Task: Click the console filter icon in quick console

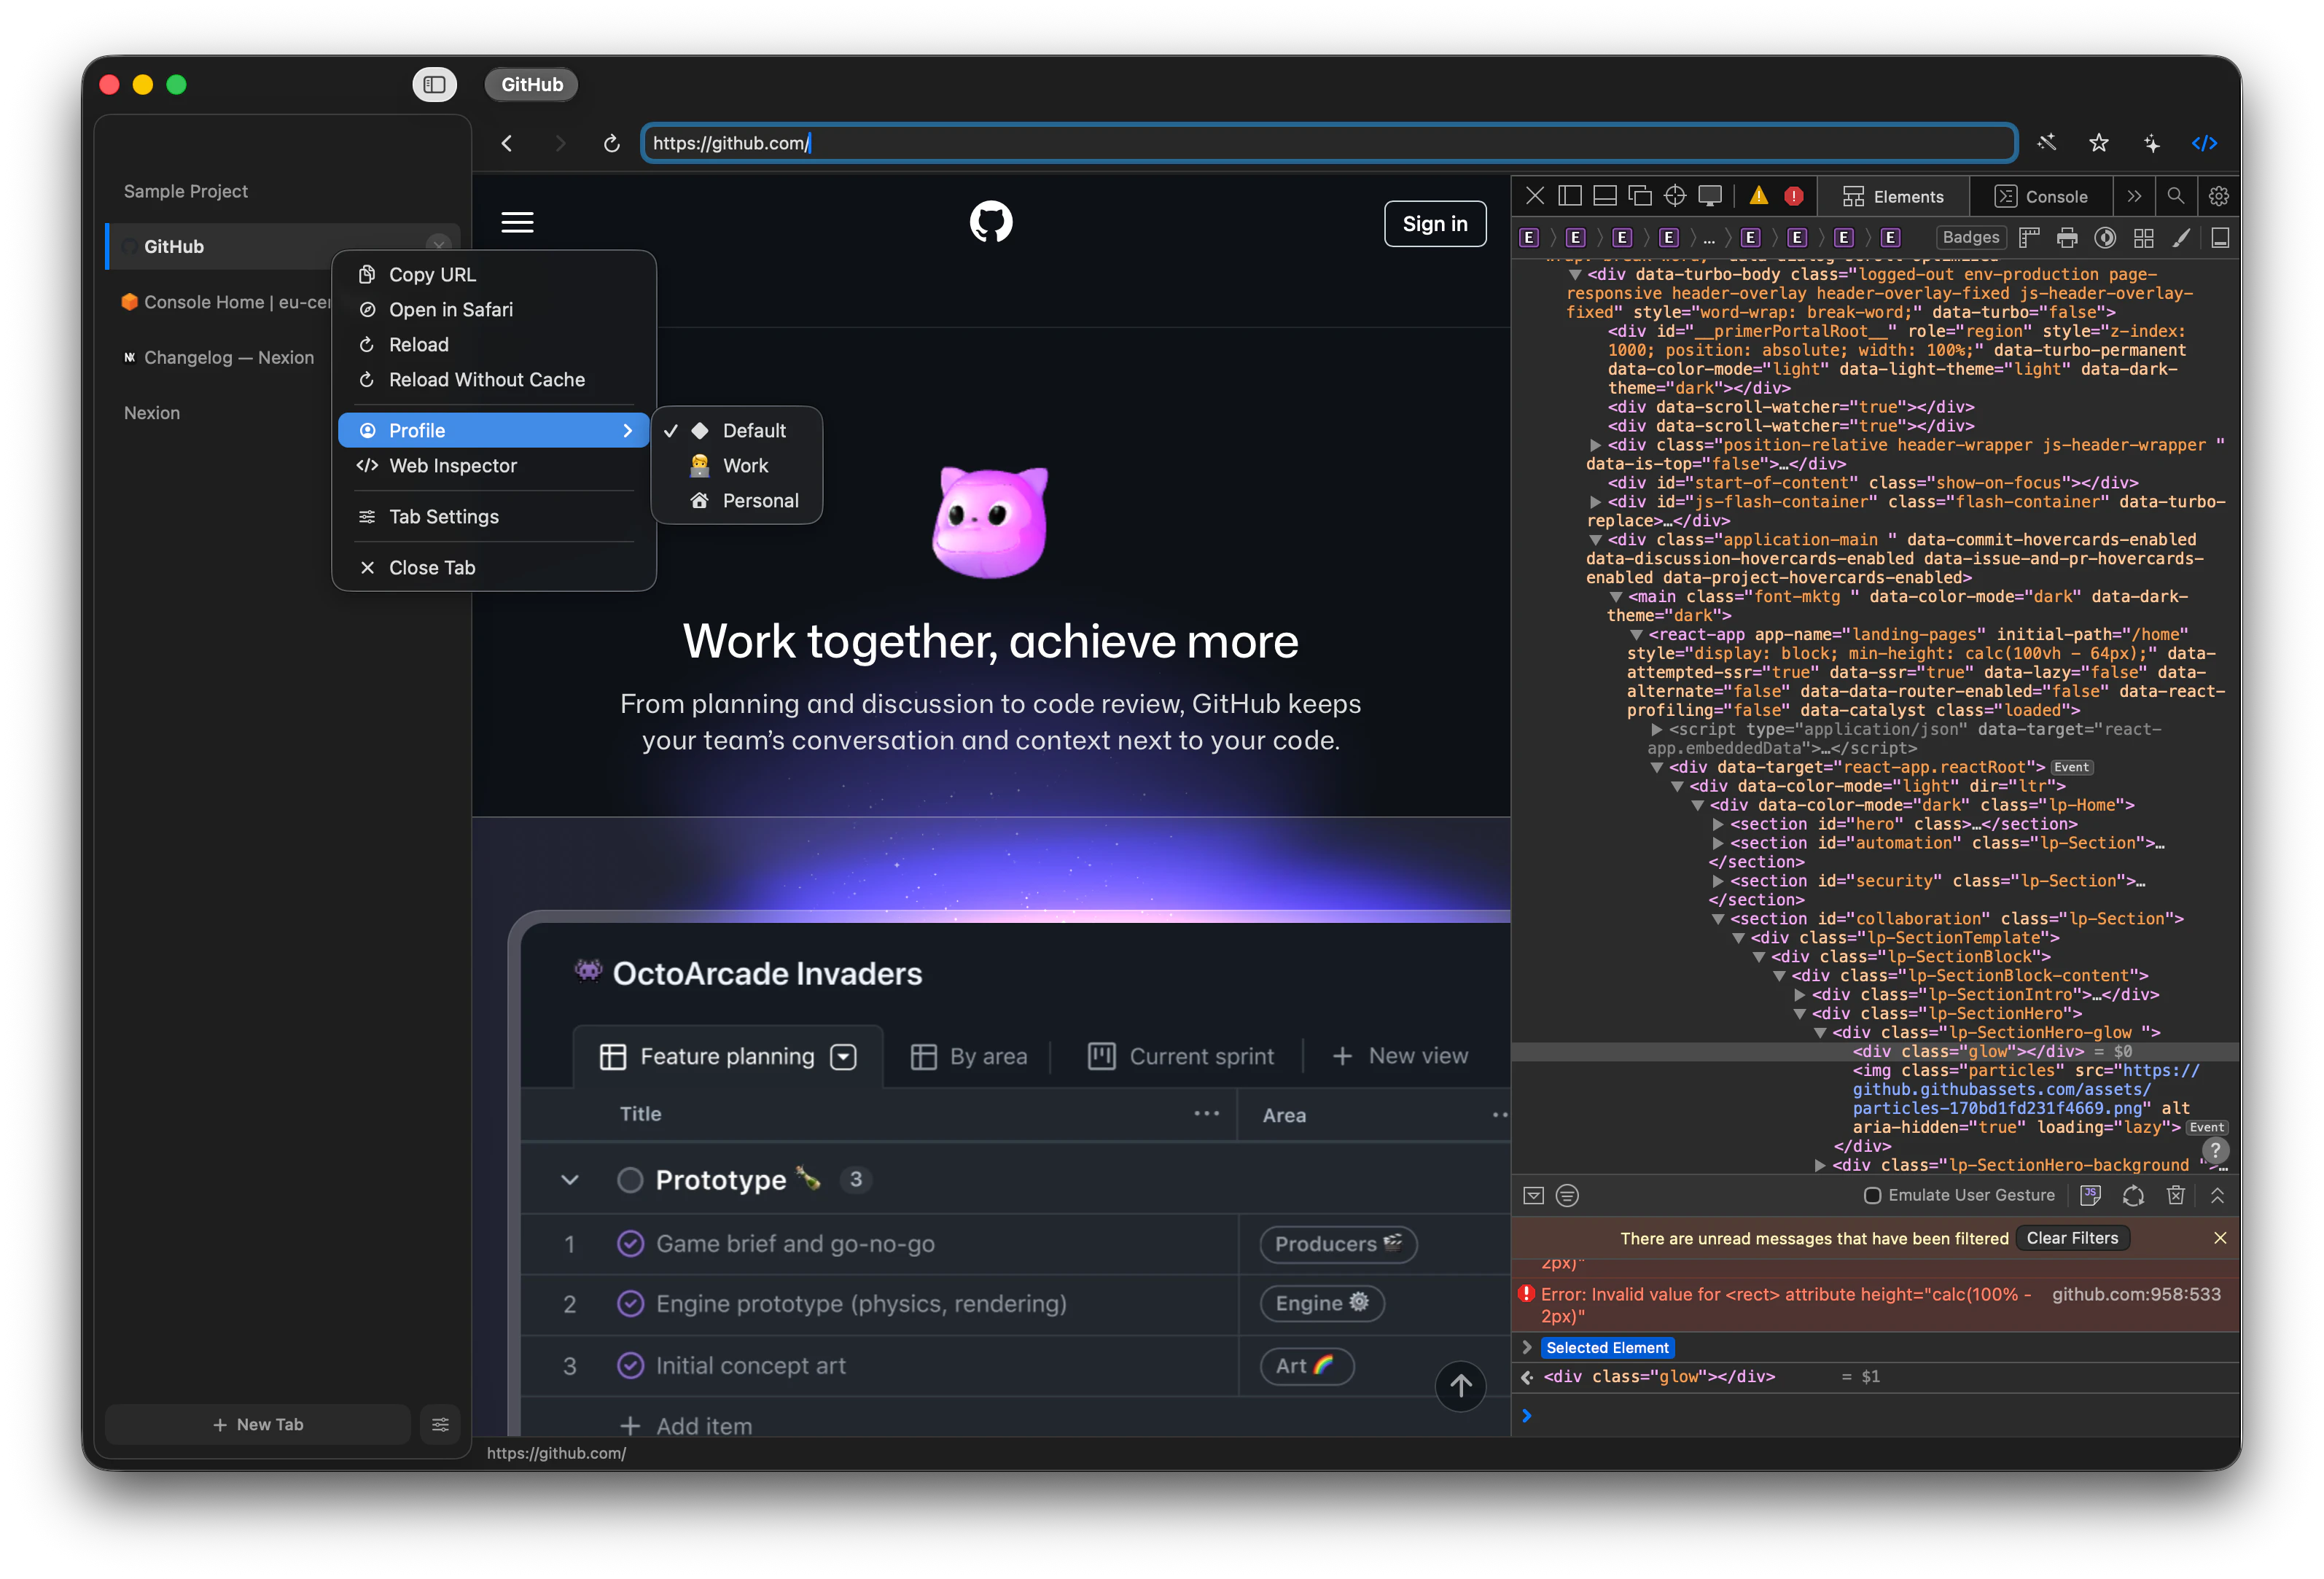Action: click(x=1567, y=1195)
